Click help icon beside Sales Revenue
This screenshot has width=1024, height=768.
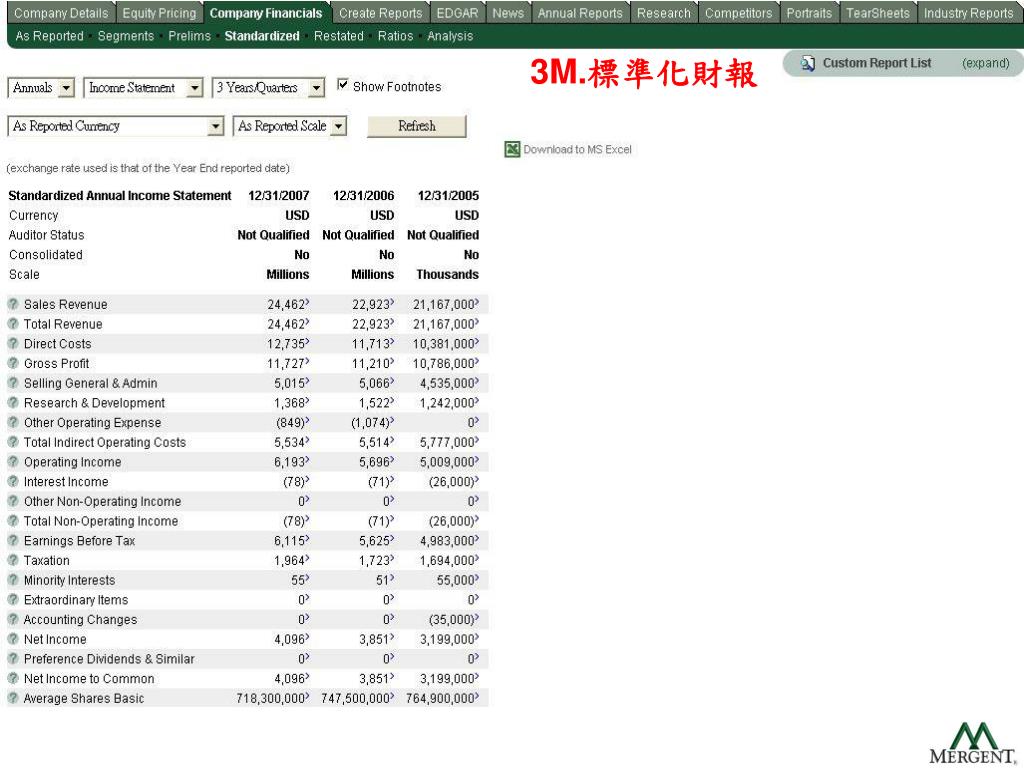12,304
